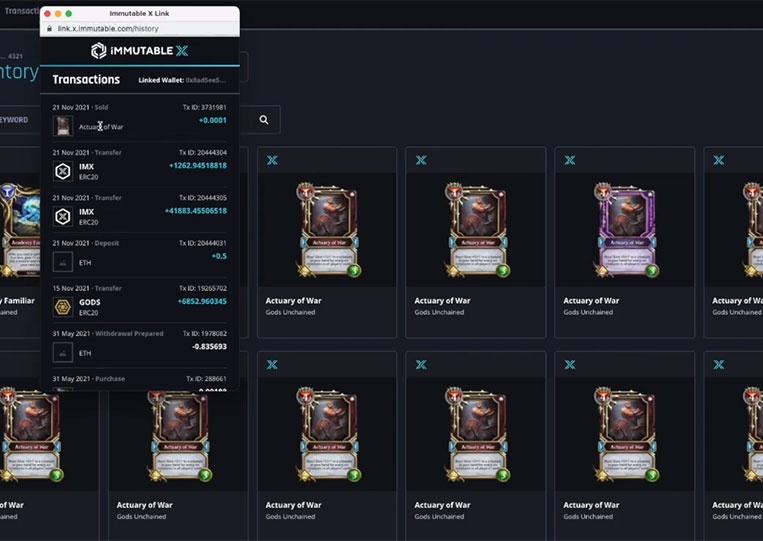Open the Academy Familiar card image
The image size is (763, 541).
19,230
